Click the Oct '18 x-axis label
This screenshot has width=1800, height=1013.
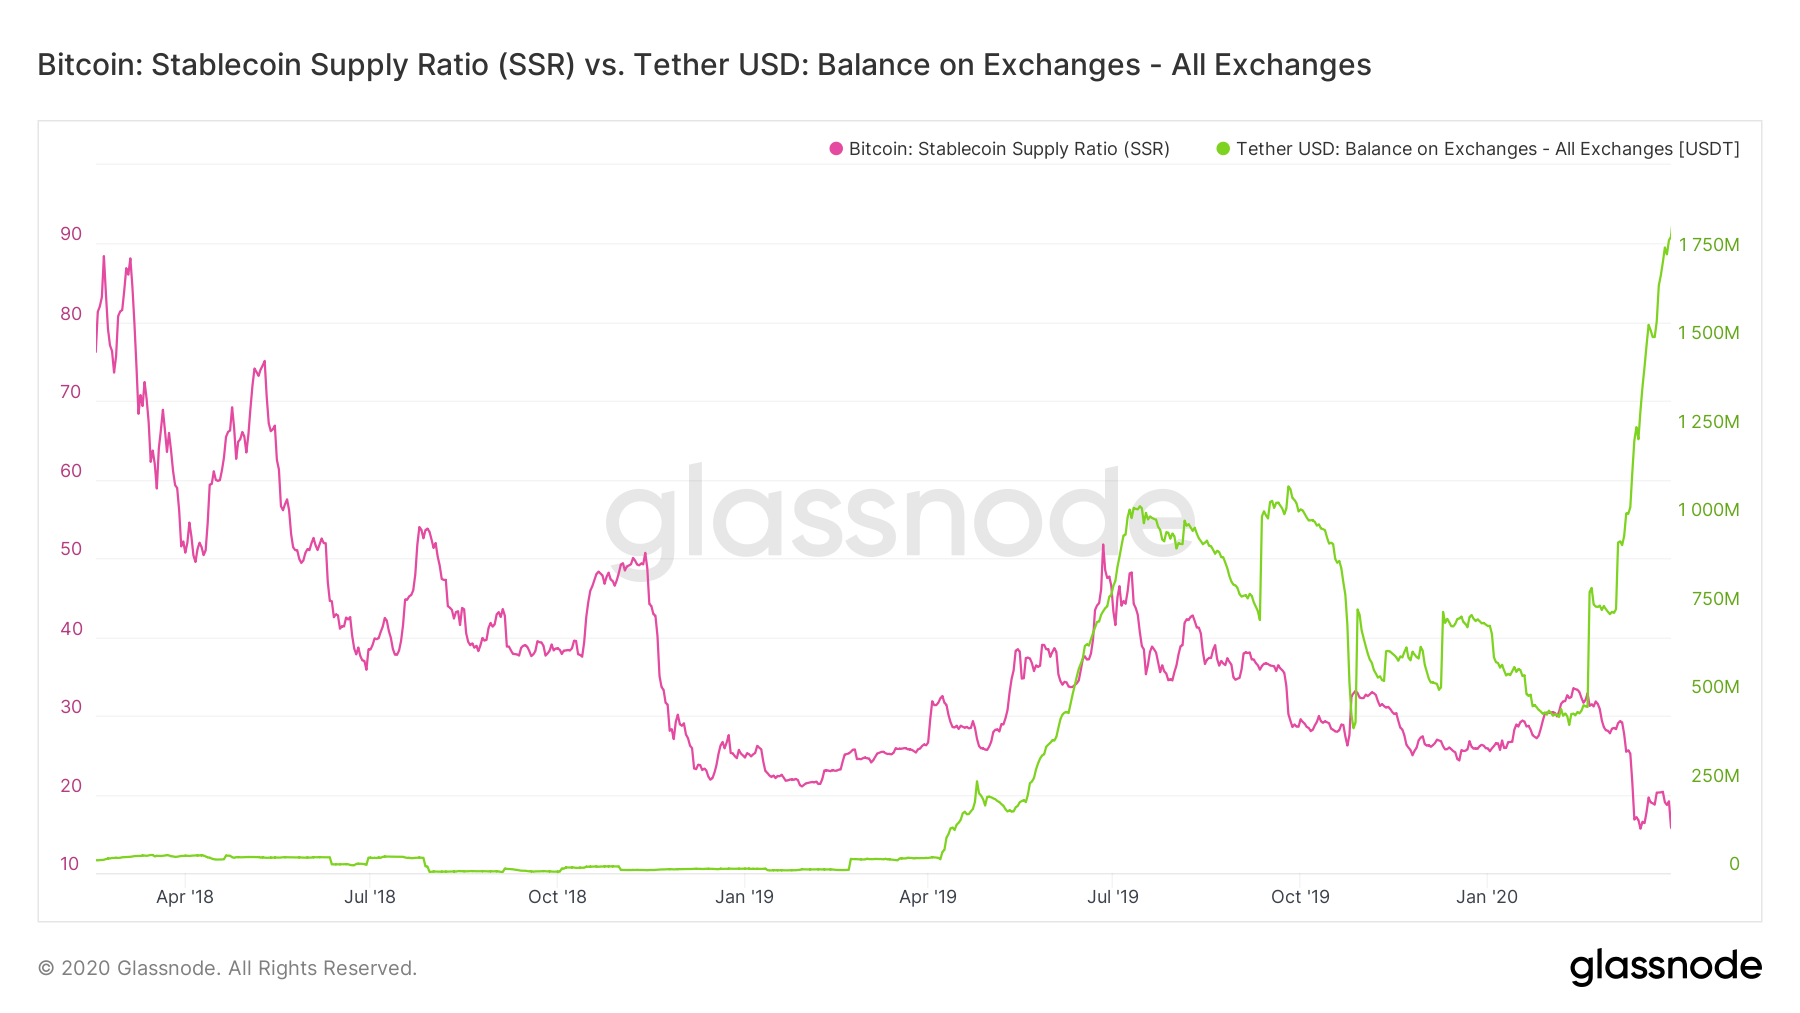pos(557,897)
